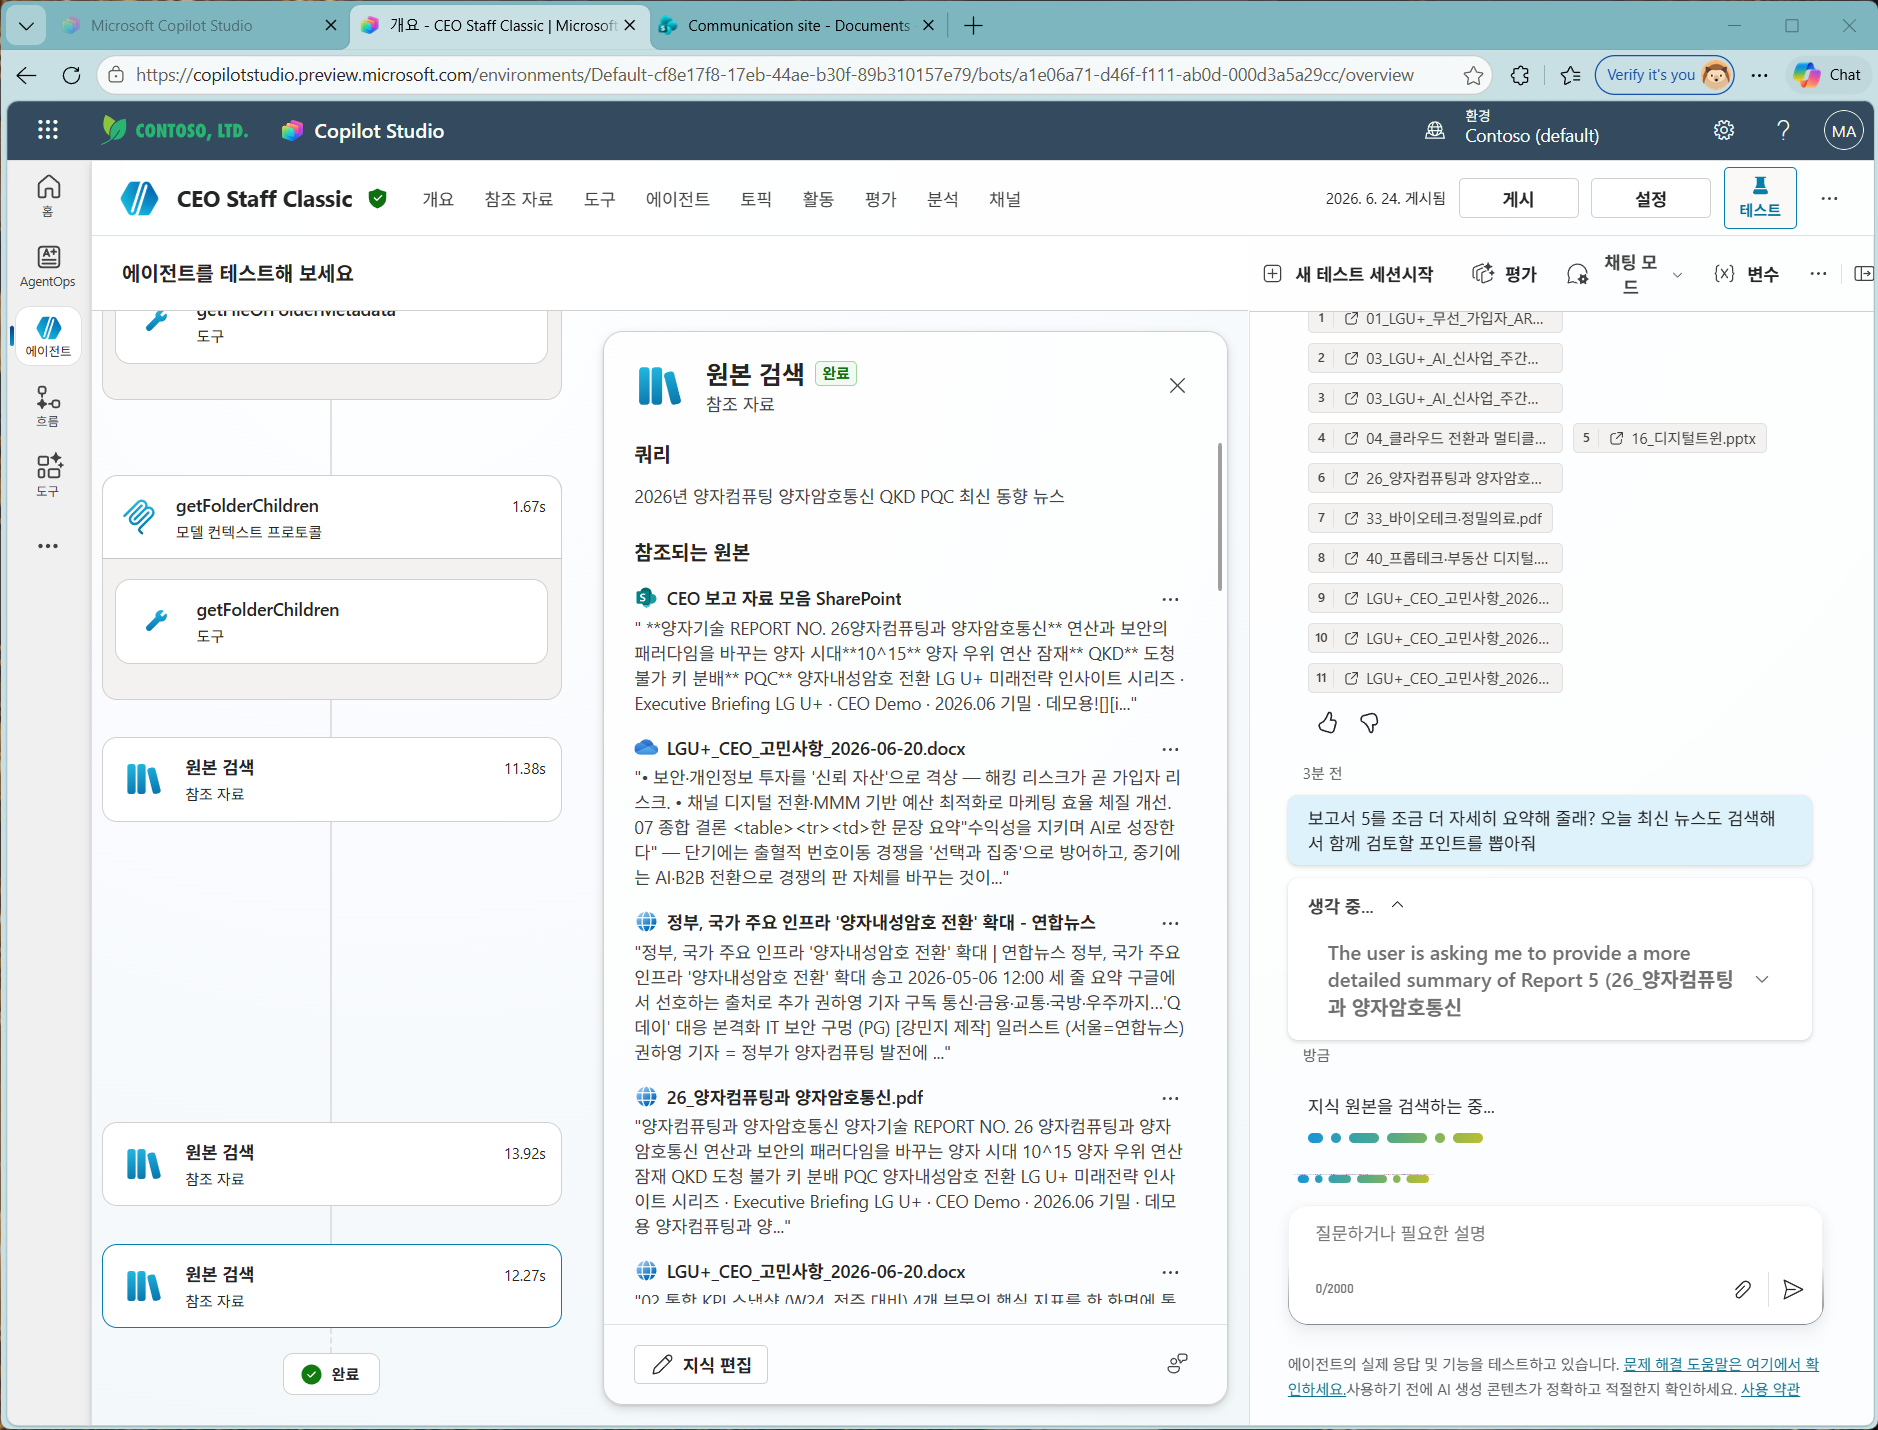
Task: Give thumbs down to the response
Action: pyautogui.click(x=1369, y=723)
